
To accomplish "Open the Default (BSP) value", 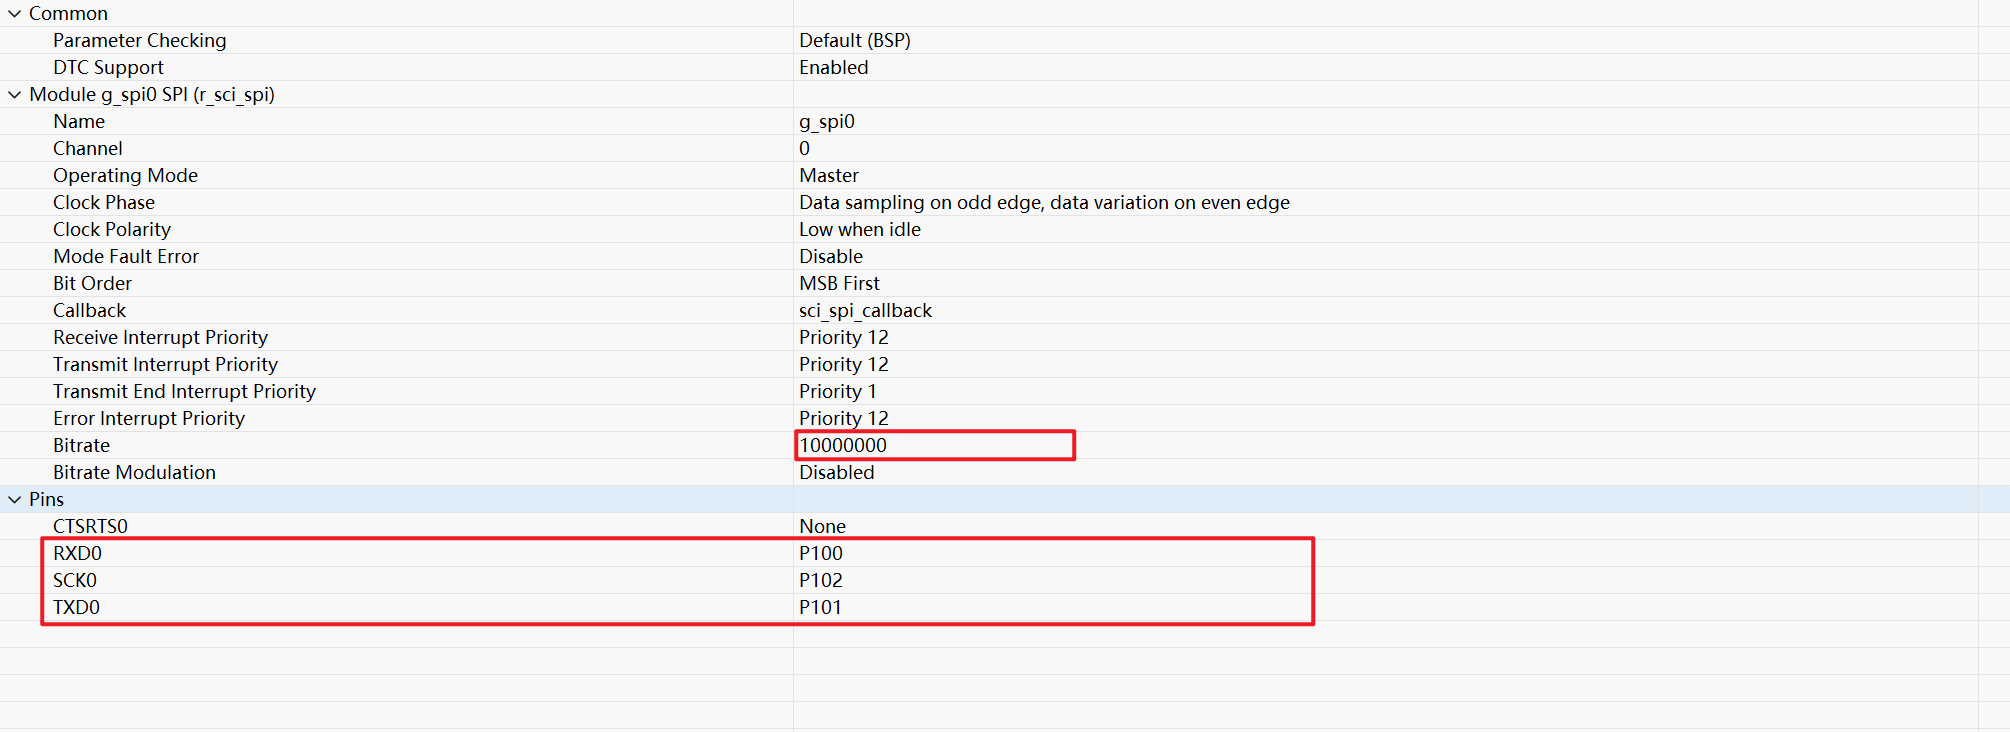I will [x=855, y=40].
